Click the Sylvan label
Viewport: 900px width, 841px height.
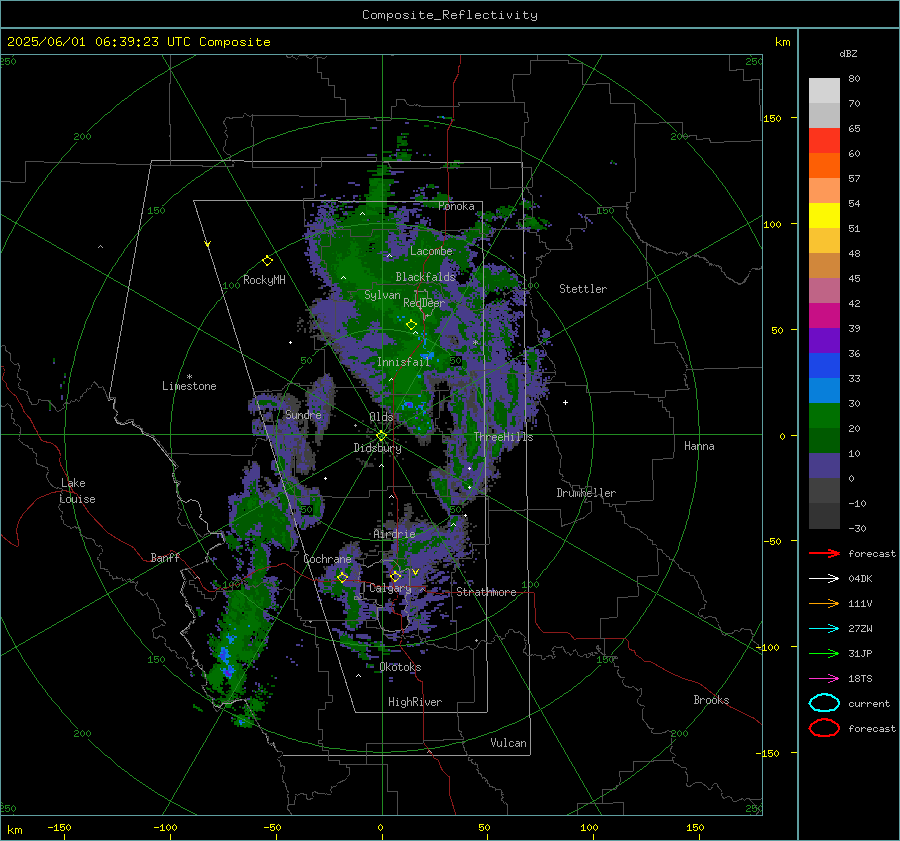click(382, 295)
